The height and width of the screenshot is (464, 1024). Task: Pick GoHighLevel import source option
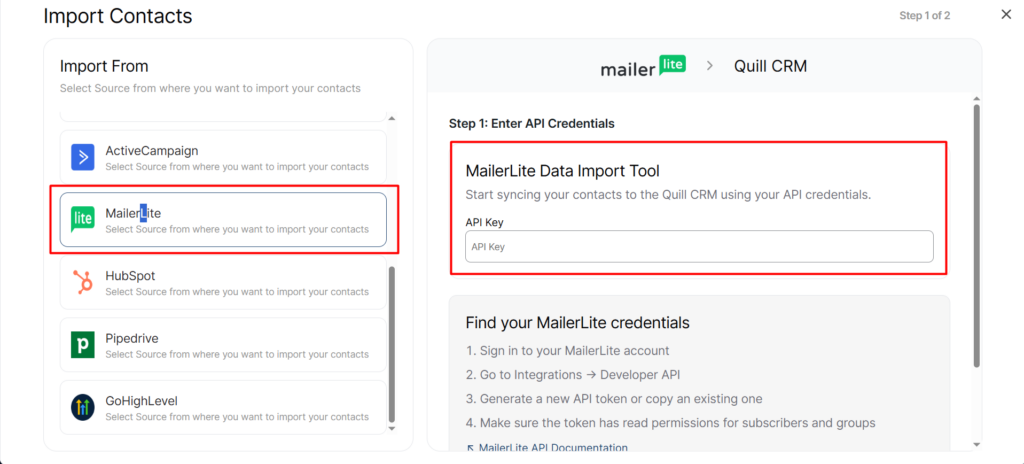pos(223,407)
